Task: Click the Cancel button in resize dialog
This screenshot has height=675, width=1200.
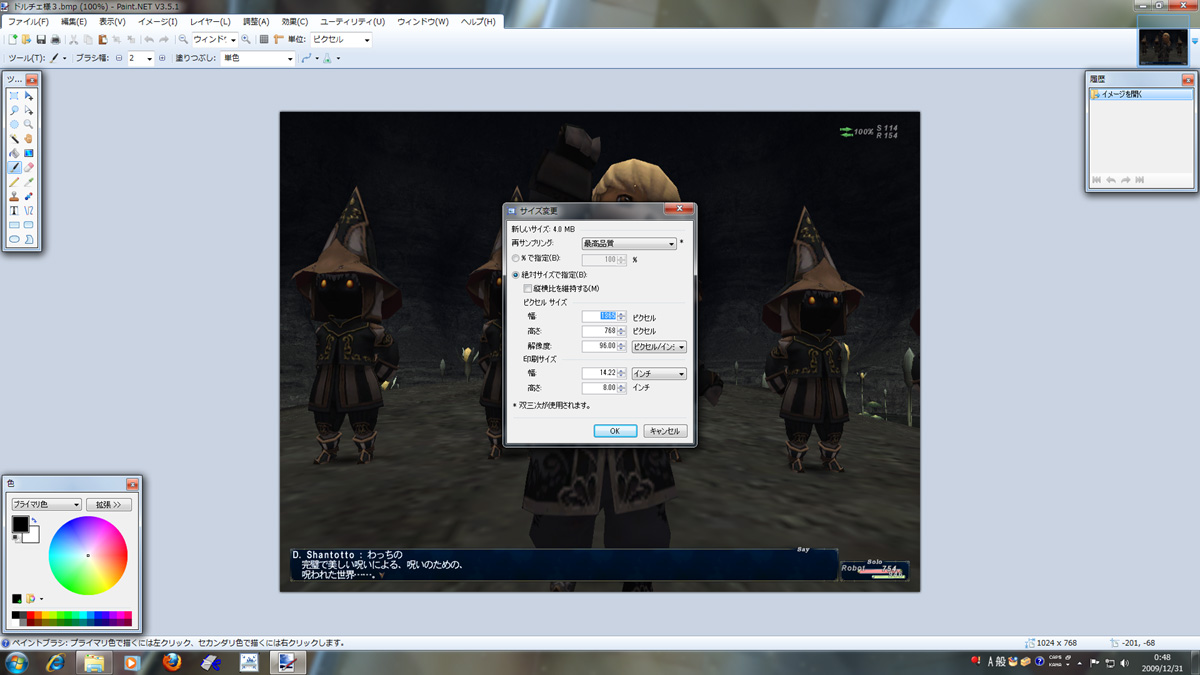Action: pos(665,431)
